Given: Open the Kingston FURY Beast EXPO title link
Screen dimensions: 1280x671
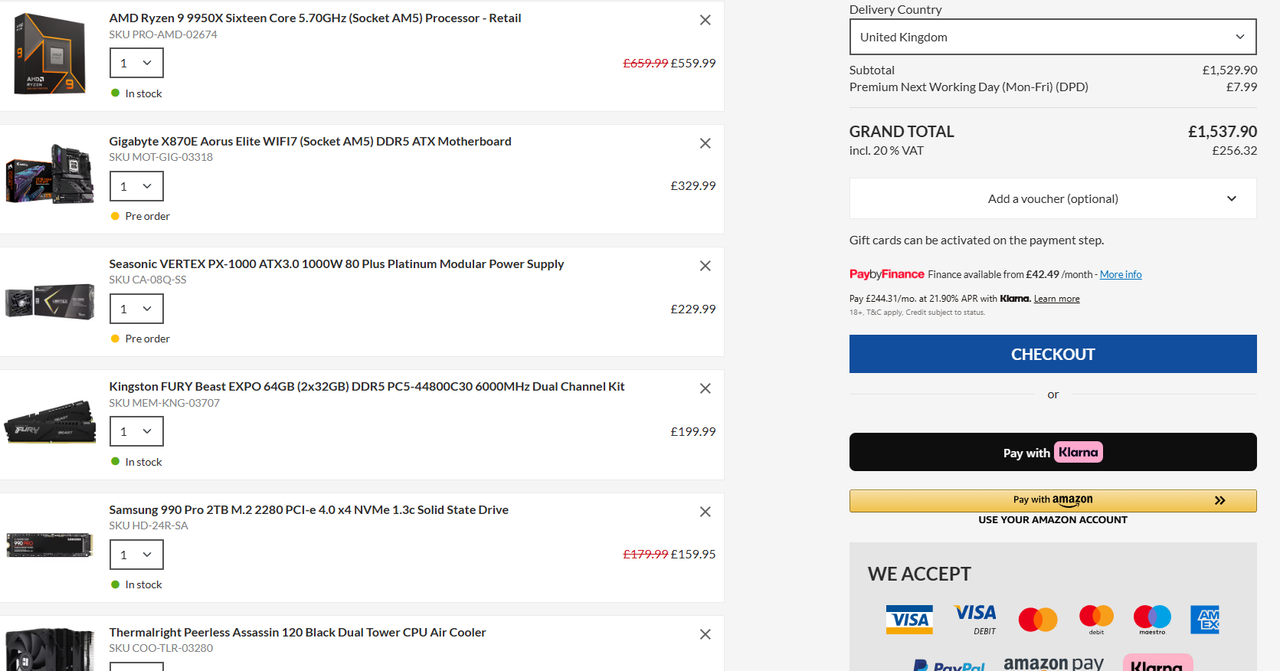Looking at the screenshot, I should coord(367,386).
